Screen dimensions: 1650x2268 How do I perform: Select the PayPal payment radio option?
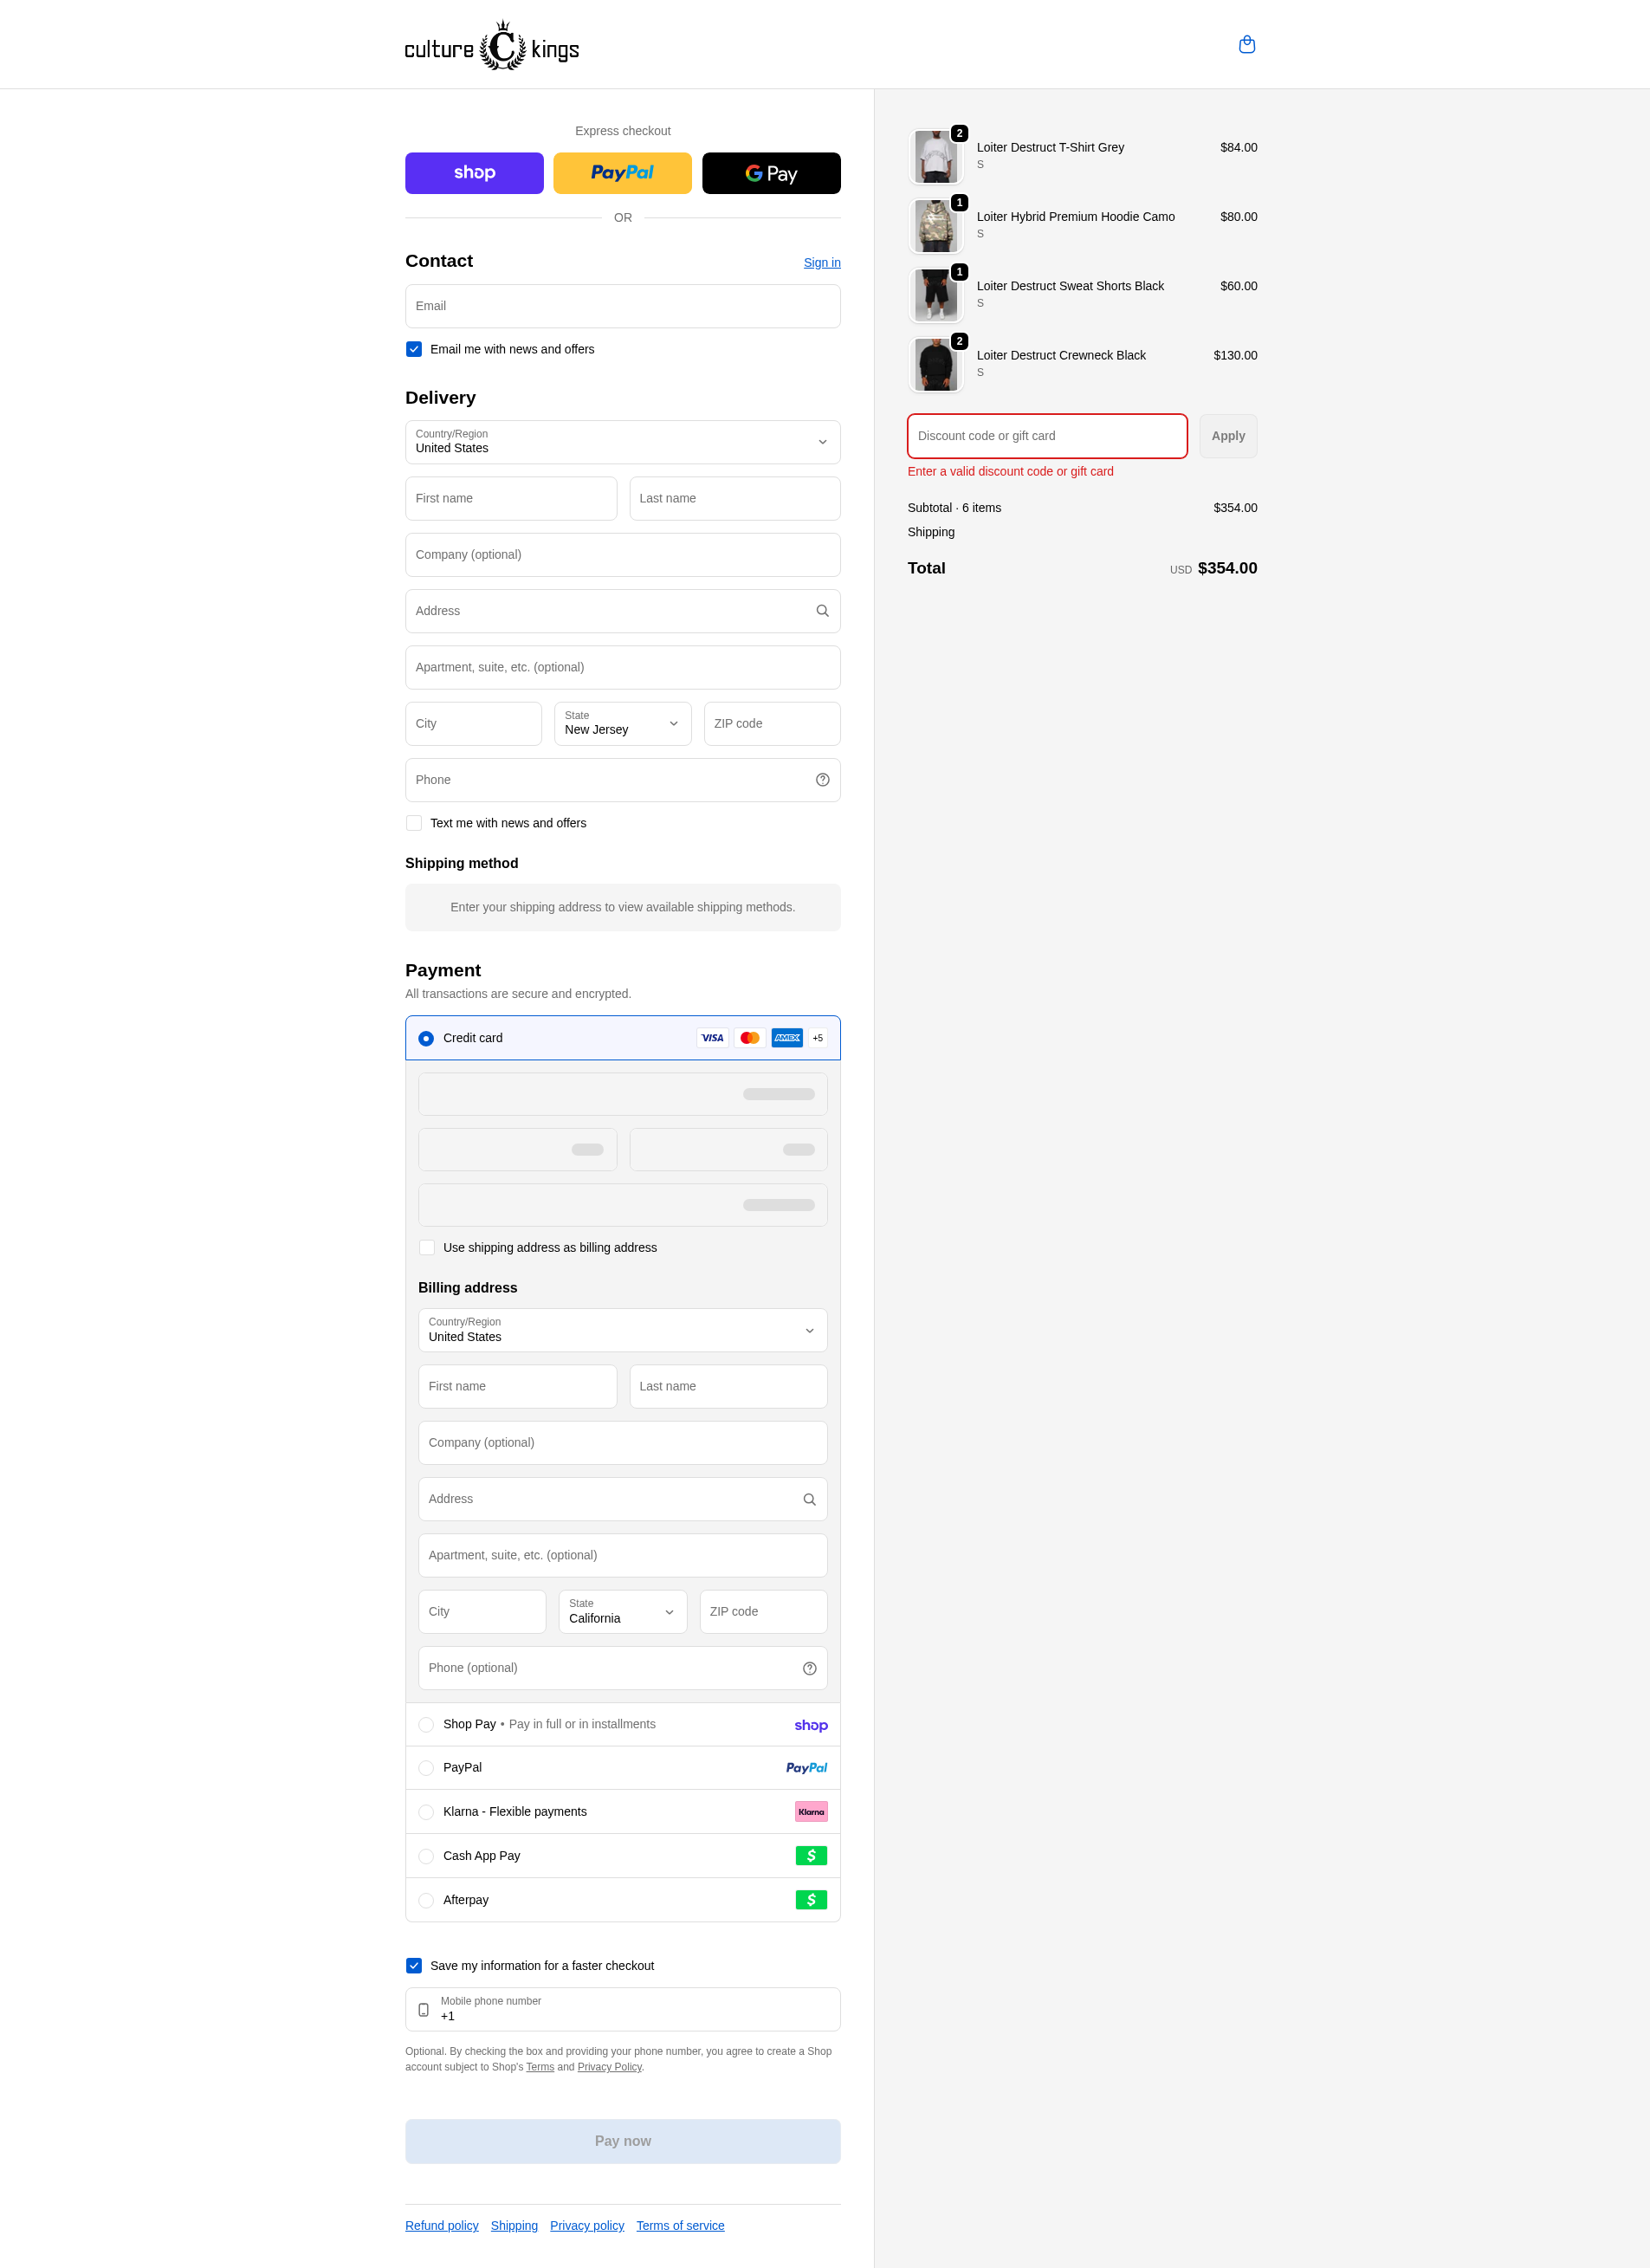pyautogui.click(x=426, y=1767)
